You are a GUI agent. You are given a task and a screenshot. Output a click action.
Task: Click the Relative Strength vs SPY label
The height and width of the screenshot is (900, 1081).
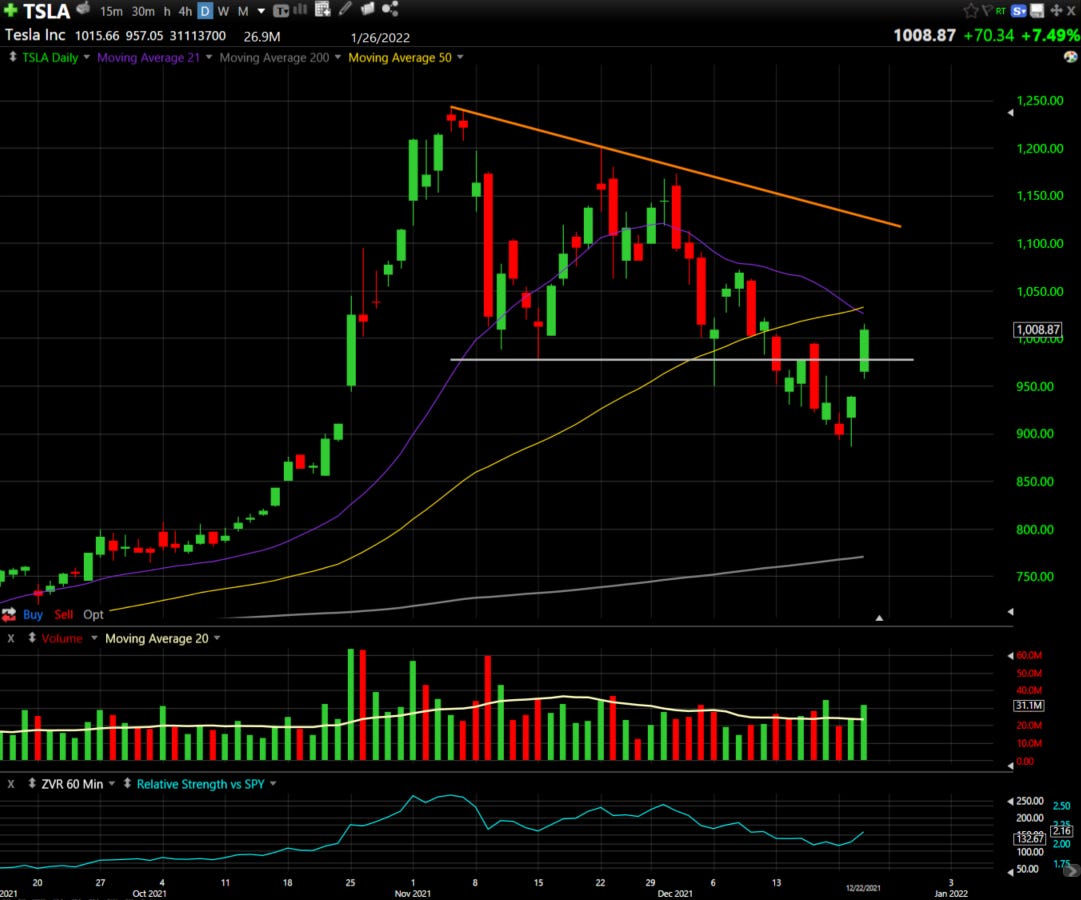pos(201,784)
